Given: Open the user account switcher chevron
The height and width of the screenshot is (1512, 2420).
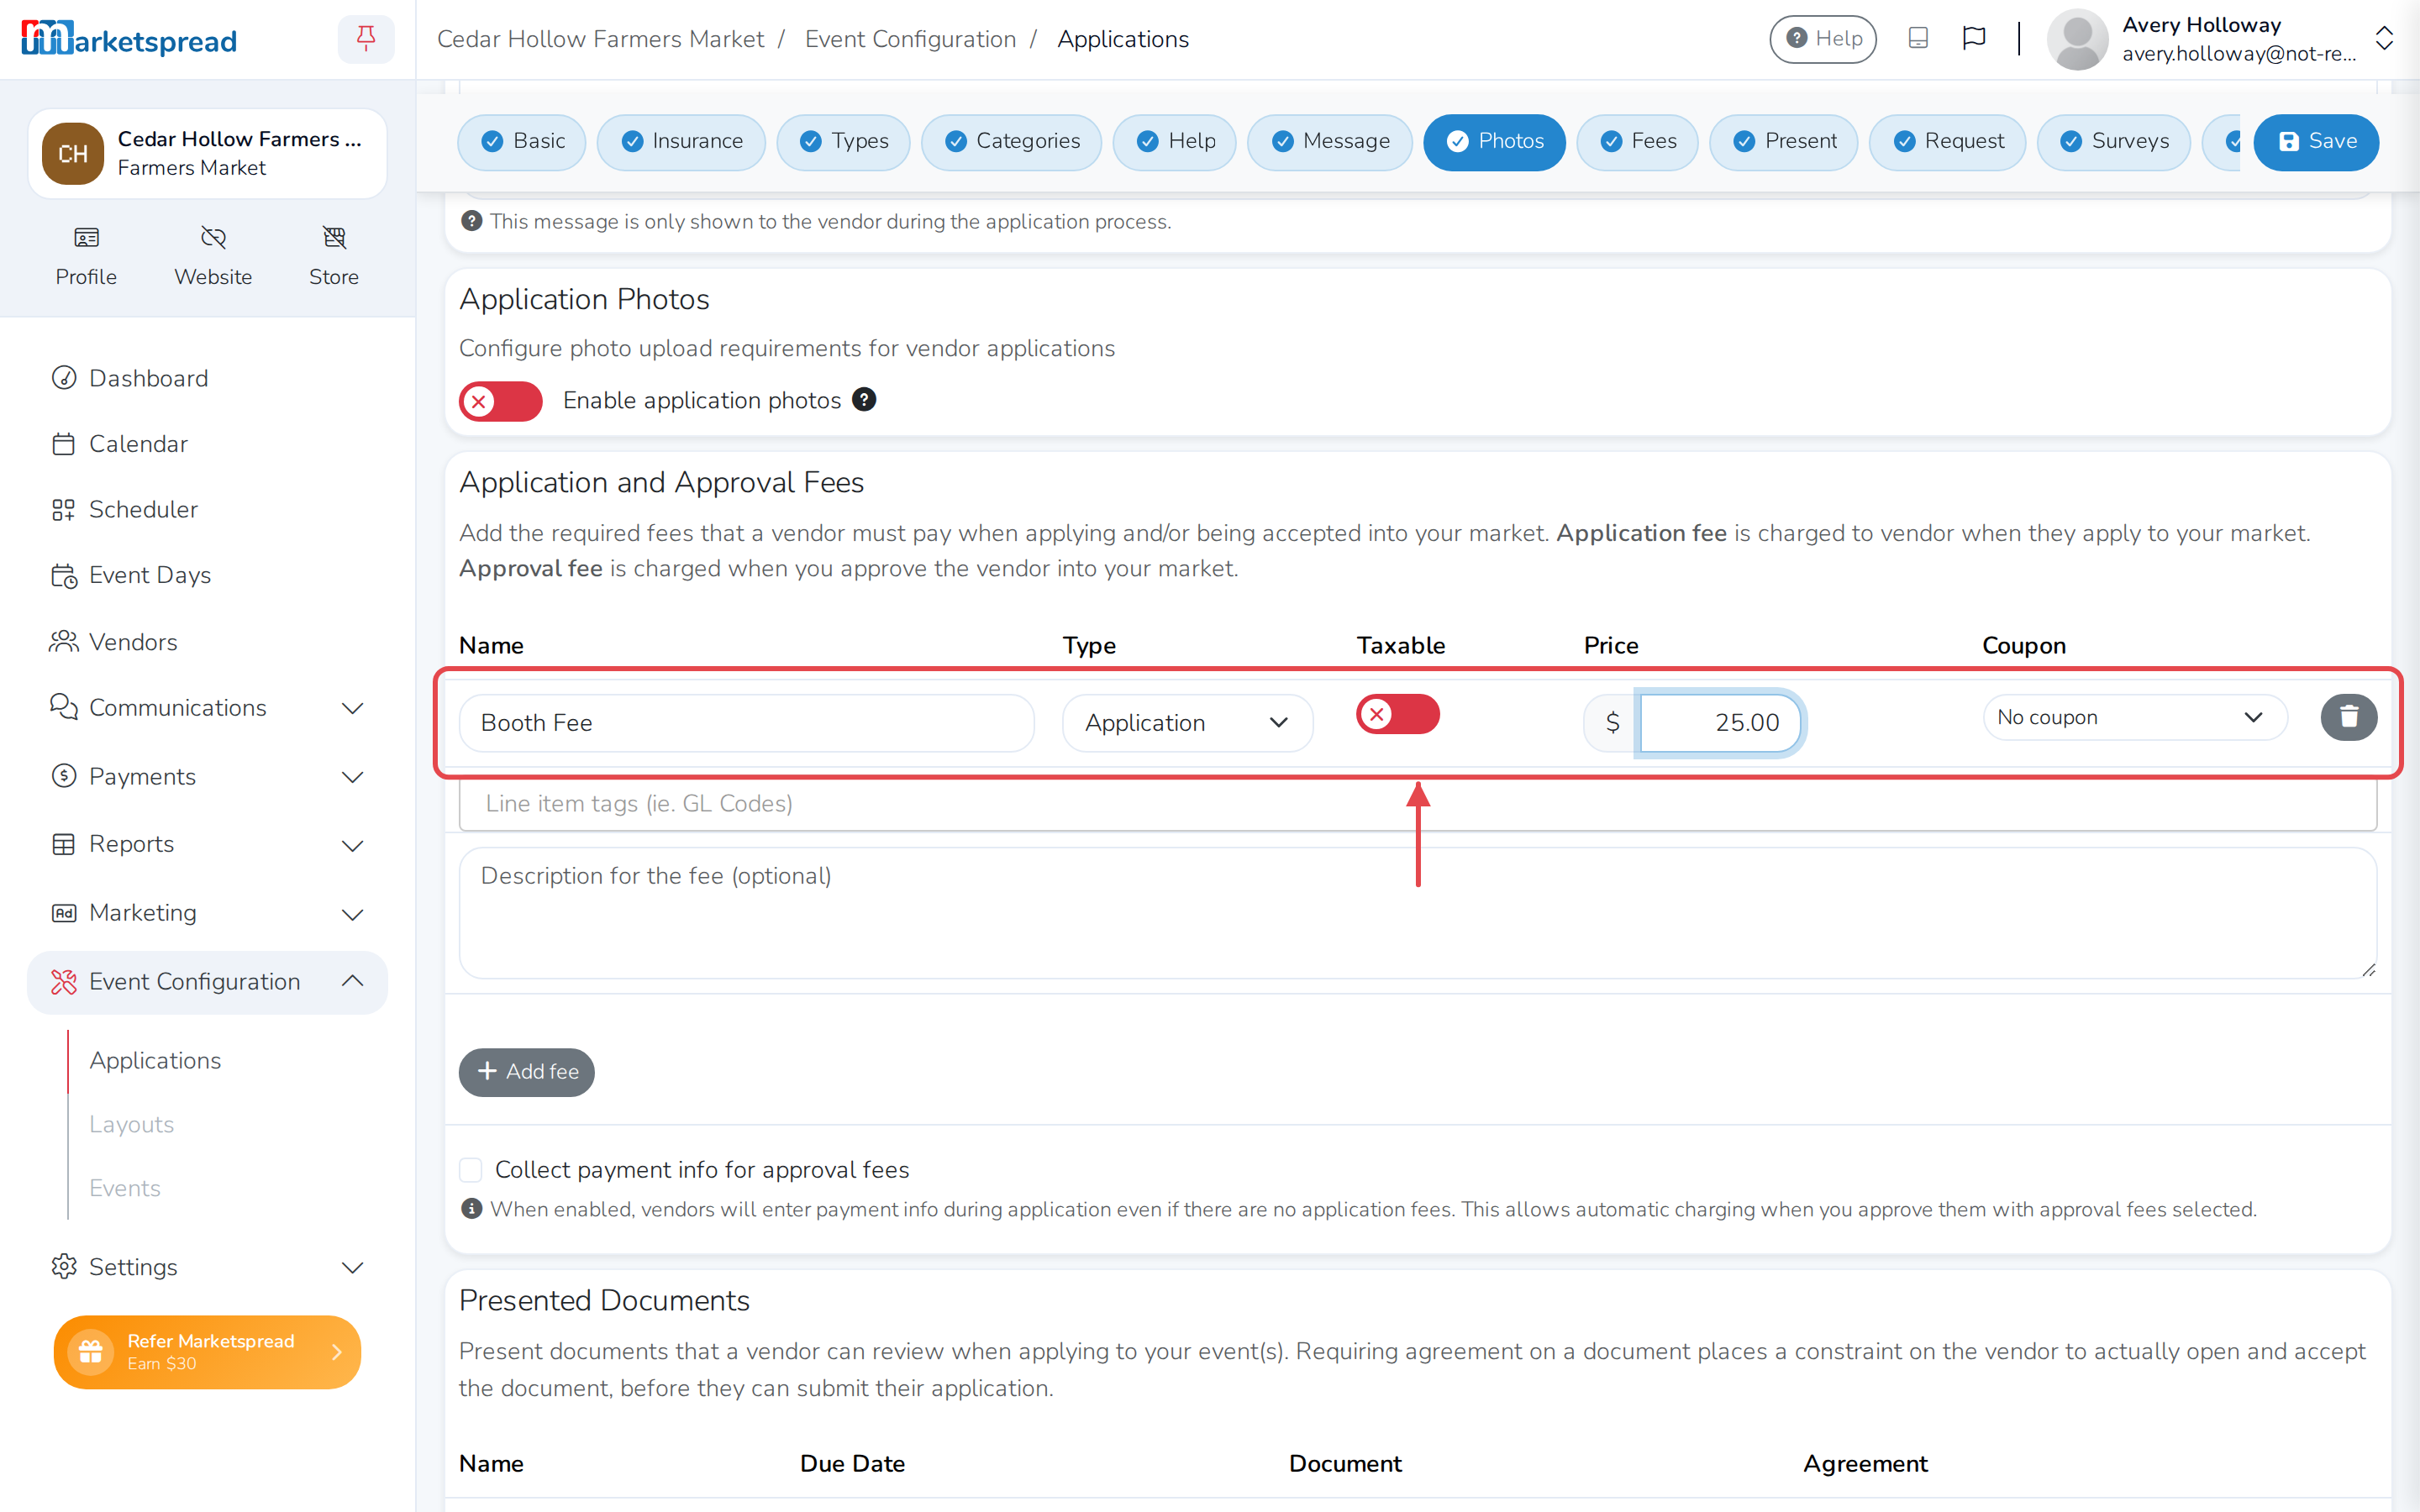Looking at the screenshot, I should [x=2384, y=39].
